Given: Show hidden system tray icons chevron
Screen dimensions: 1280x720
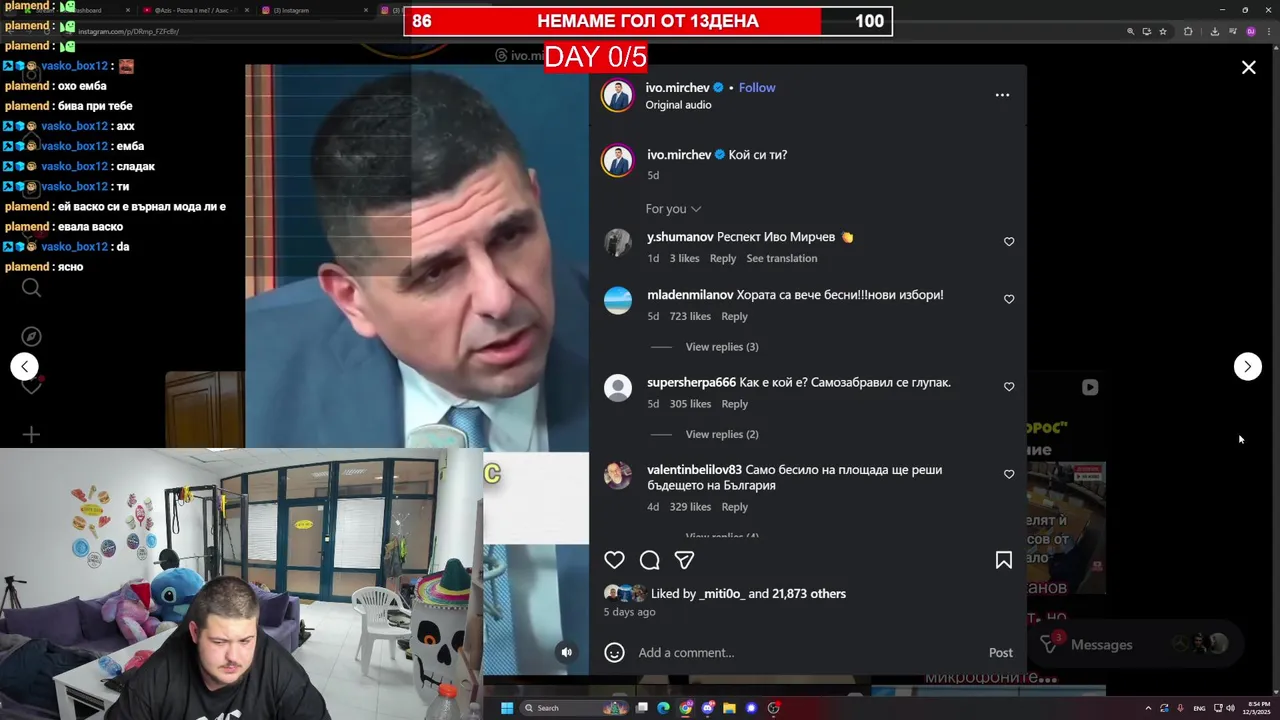Looking at the screenshot, I should tap(1148, 708).
